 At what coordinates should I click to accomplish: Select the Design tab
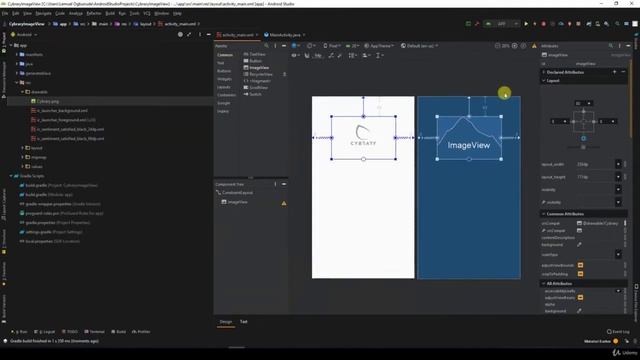pyautogui.click(x=226, y=322)
